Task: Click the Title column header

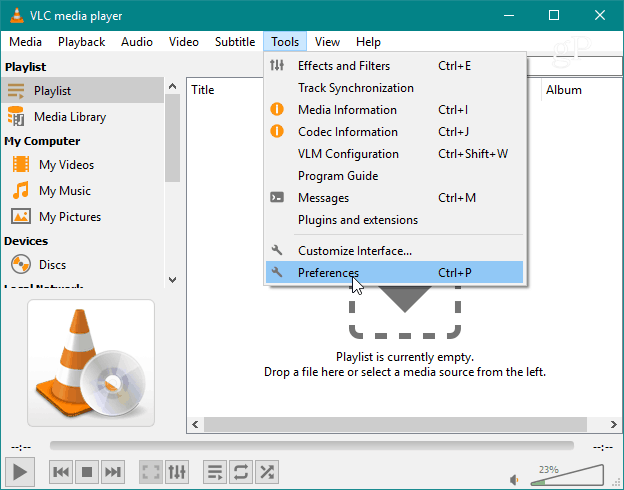Action: click(x=203, y=90)
